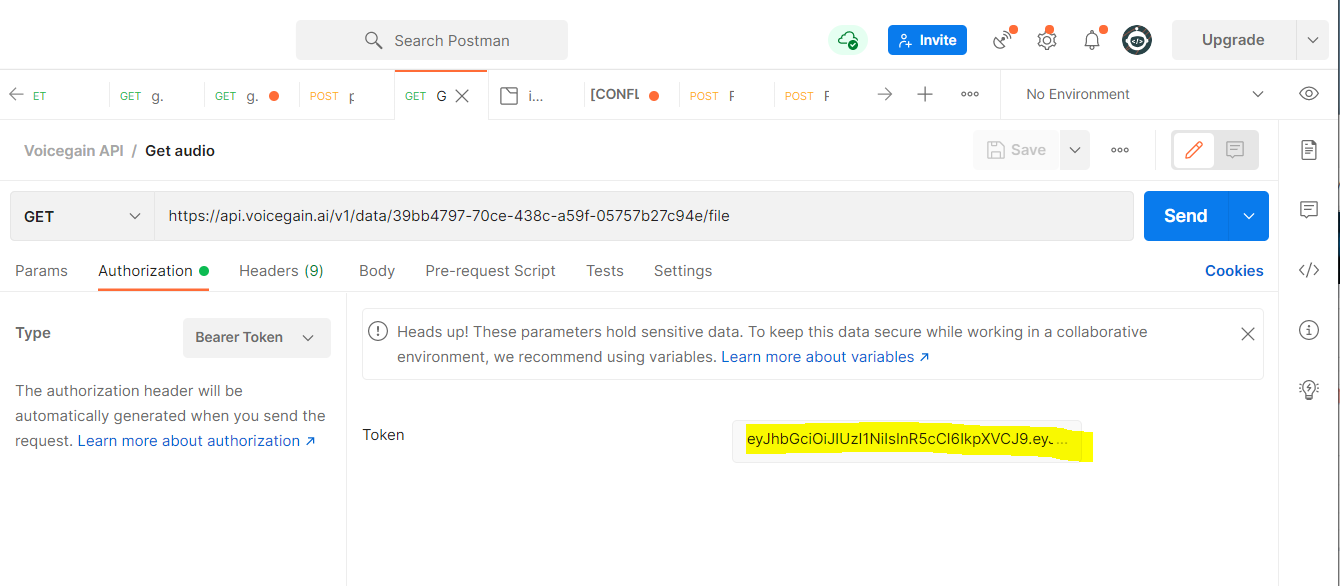Click the Search Postman field
Image resolution: width=1340 pixels, height=586 pixels.
pos(432,40)
